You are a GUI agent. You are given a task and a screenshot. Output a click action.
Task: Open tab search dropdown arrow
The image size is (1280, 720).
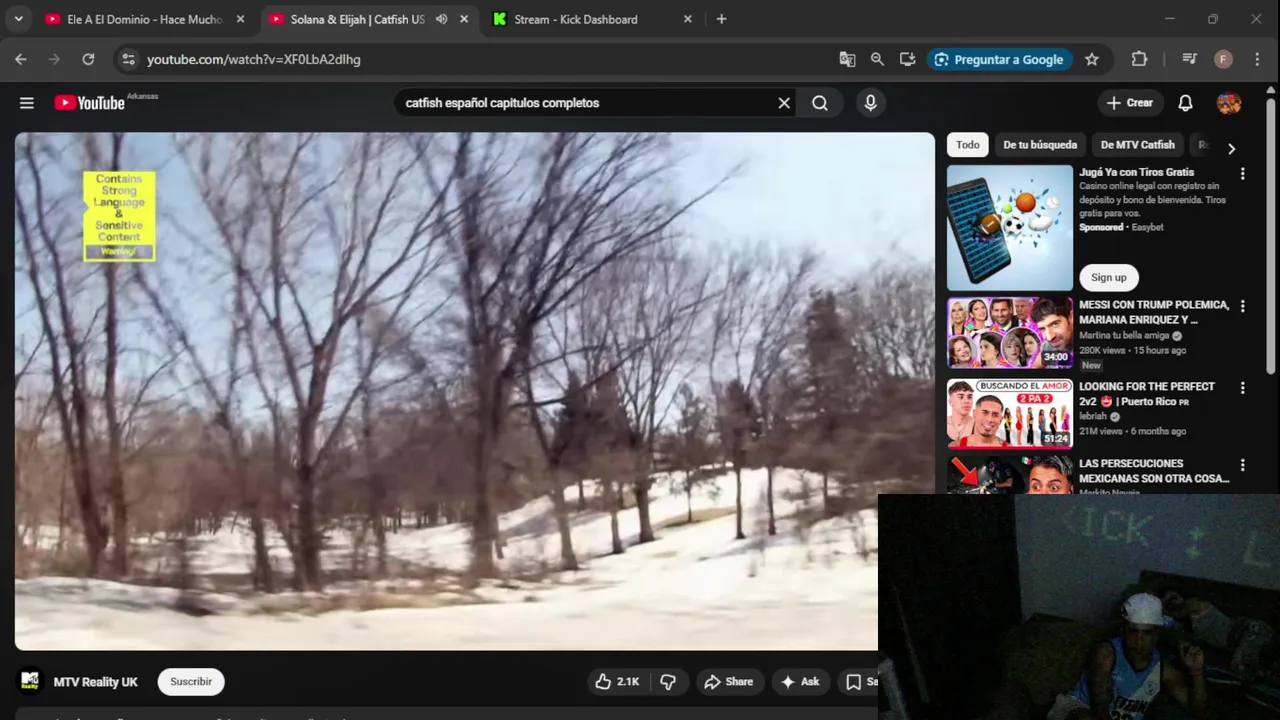click(18, 19)
